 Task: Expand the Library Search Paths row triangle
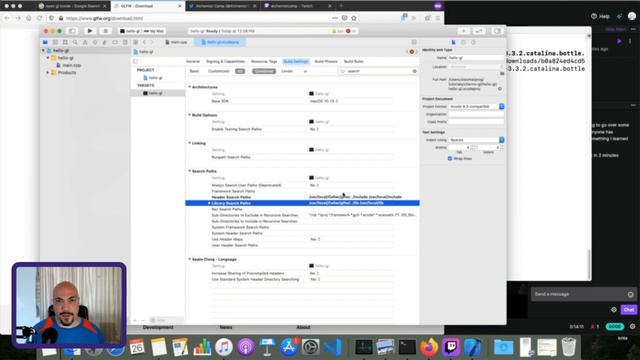point(209,203)
